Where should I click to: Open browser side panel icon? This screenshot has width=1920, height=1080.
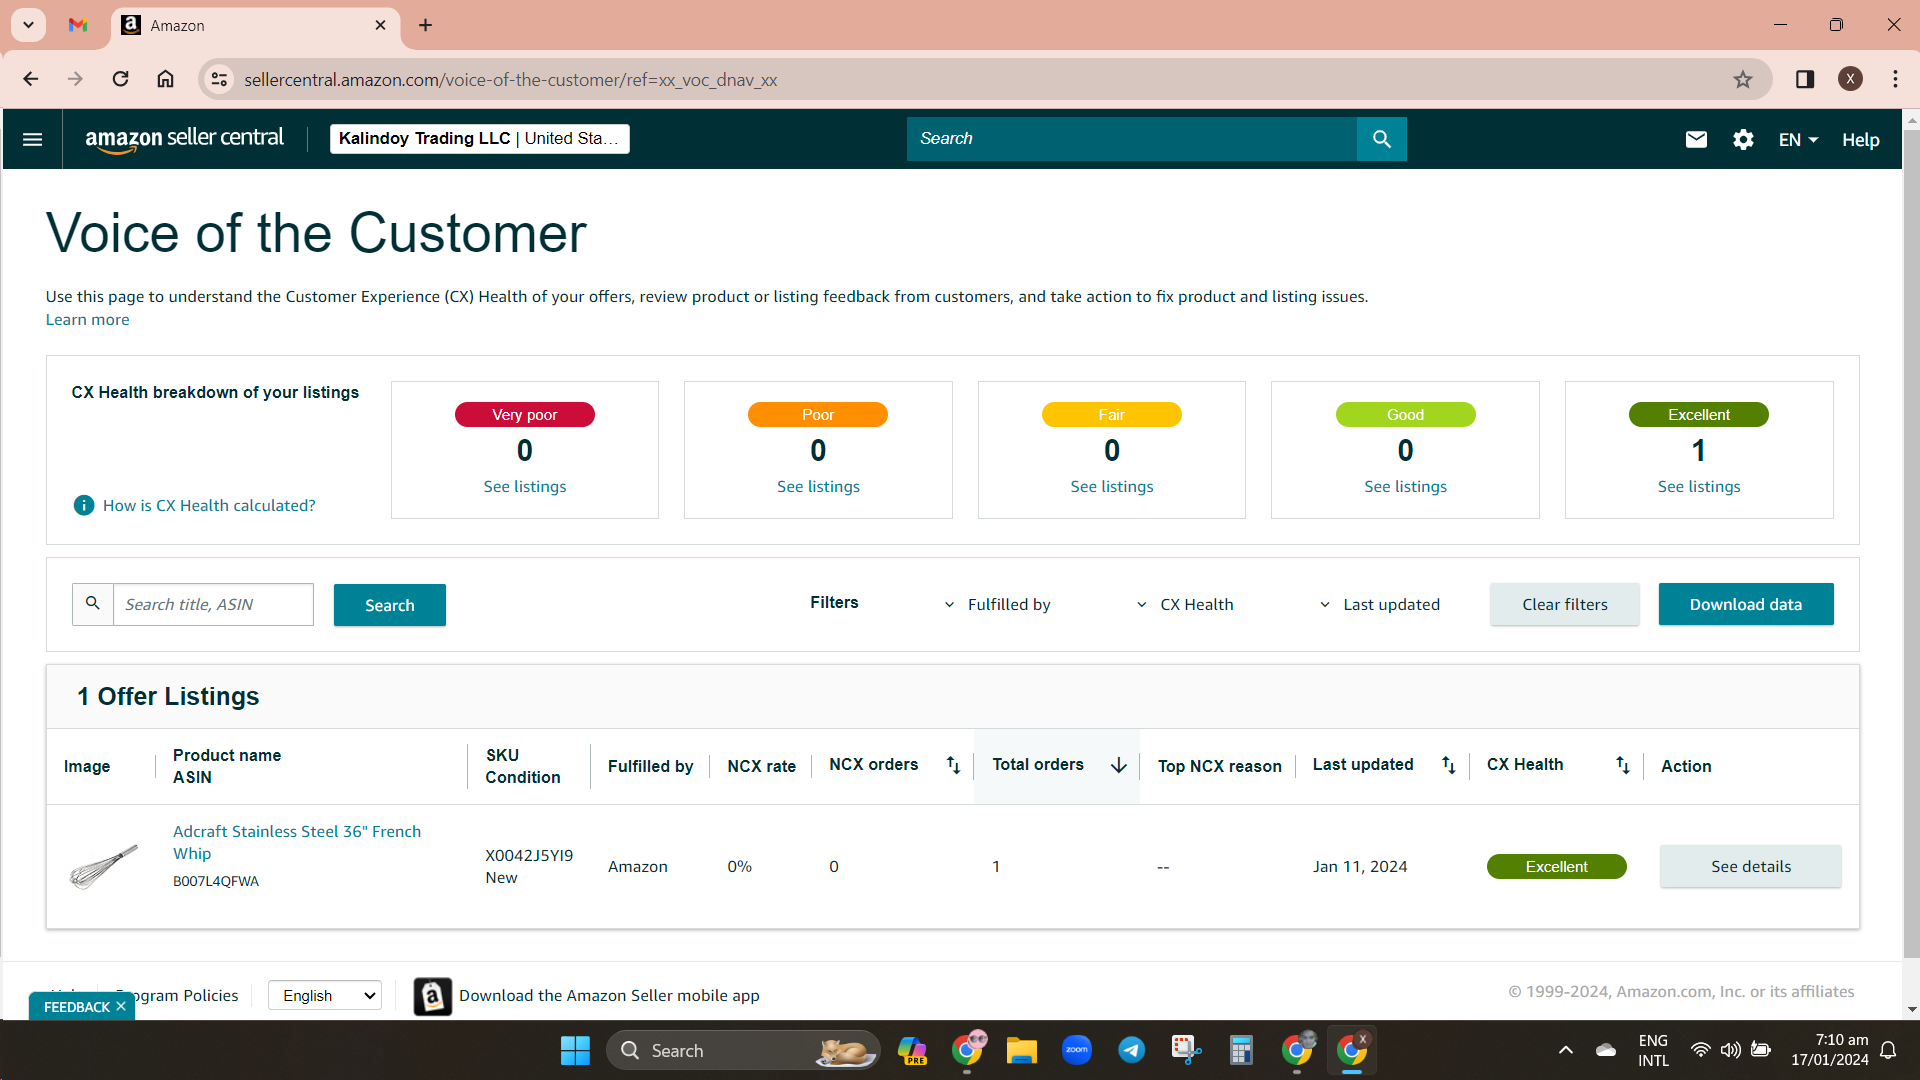[x=1805, y=79]
